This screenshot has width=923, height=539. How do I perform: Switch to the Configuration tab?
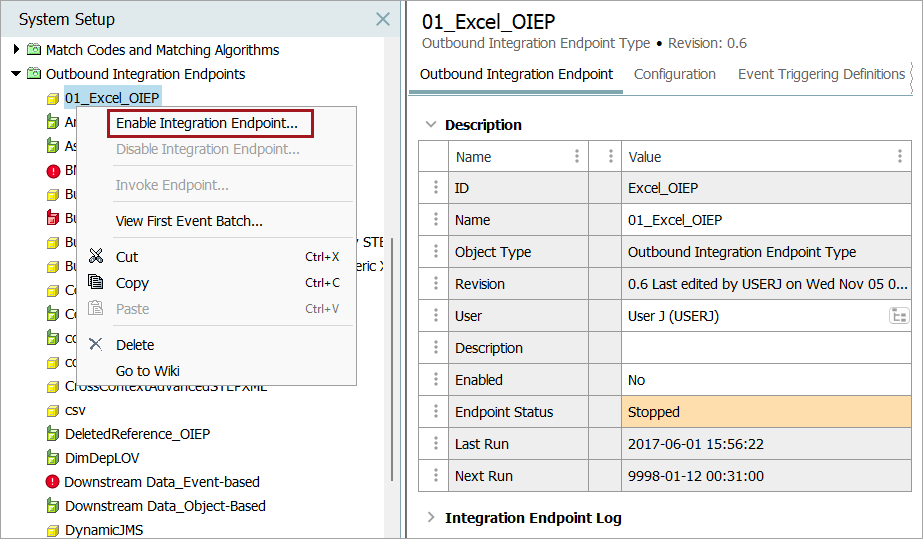click(675, 74)
